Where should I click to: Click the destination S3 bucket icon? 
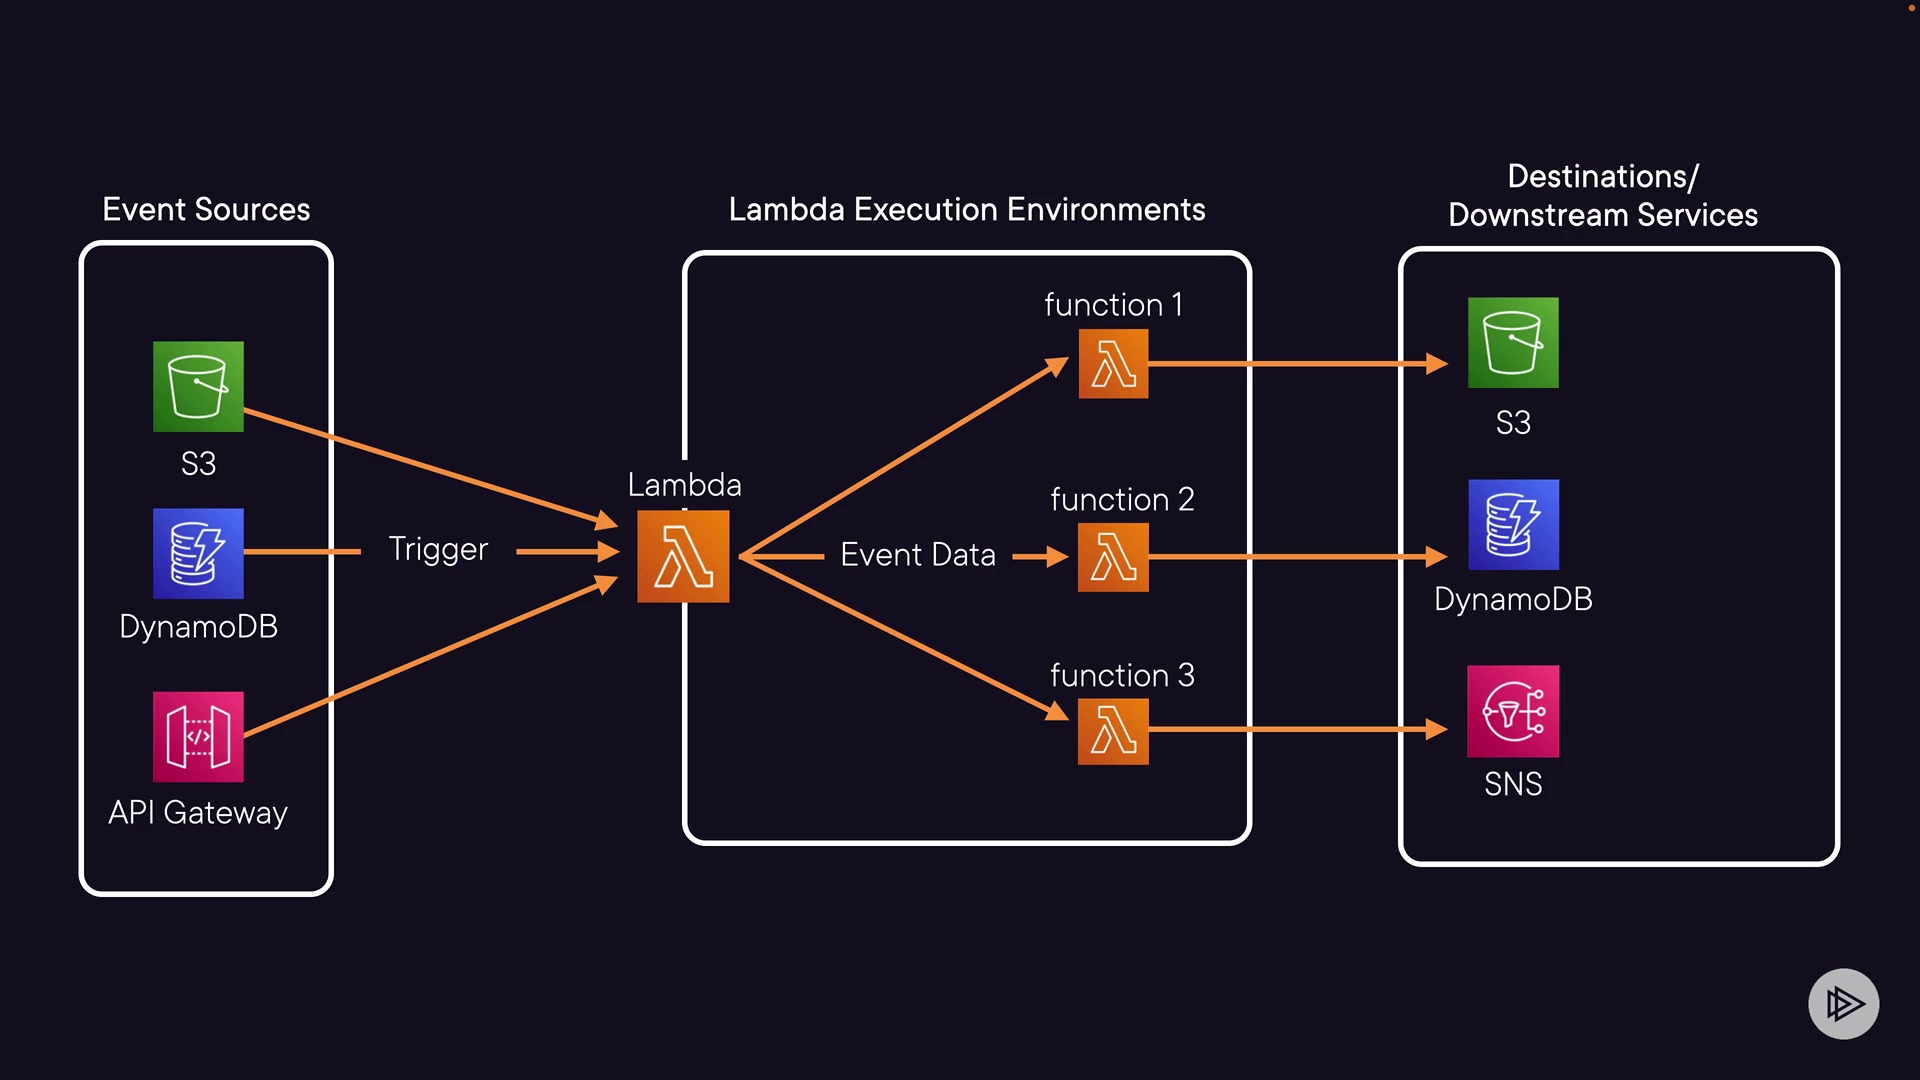1513,343
